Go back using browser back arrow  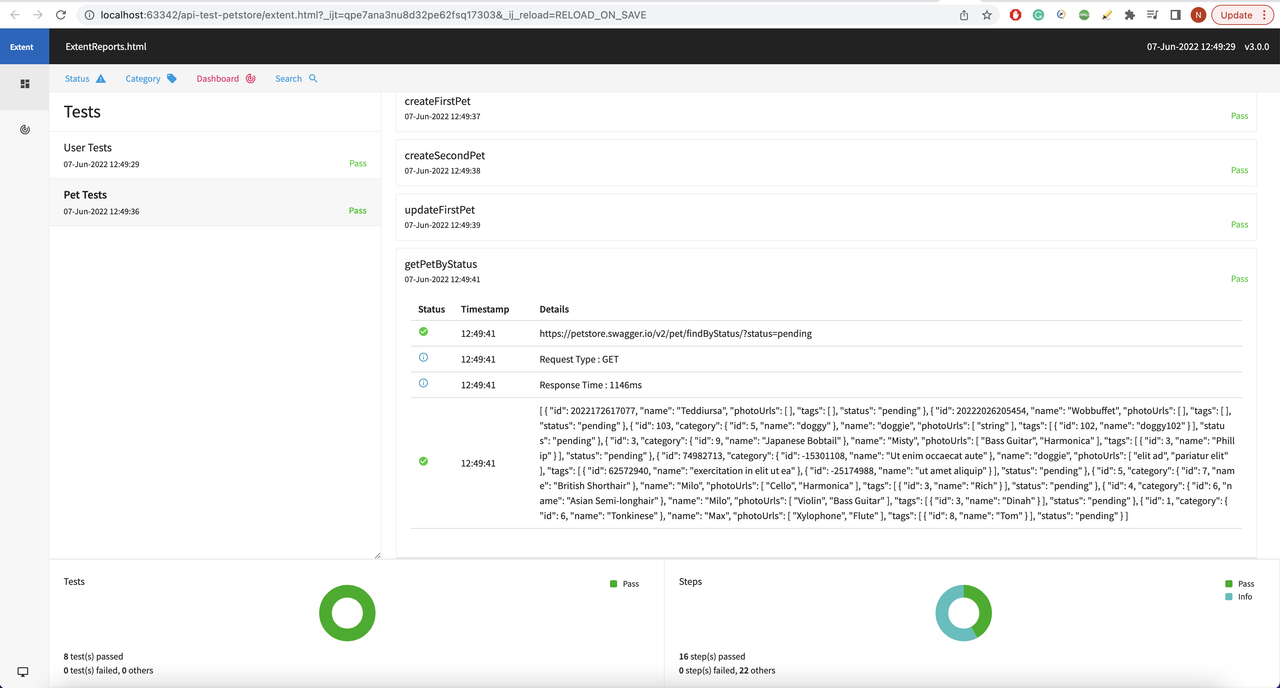[14, 15]
